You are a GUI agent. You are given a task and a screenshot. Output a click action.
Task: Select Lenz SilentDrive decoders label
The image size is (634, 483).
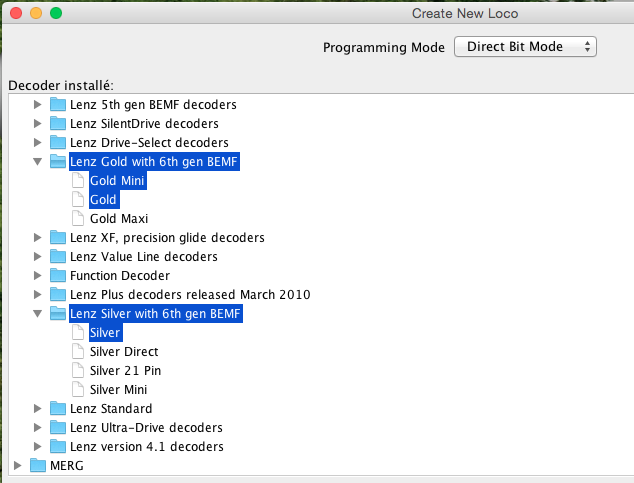click(x=144, y=124)
